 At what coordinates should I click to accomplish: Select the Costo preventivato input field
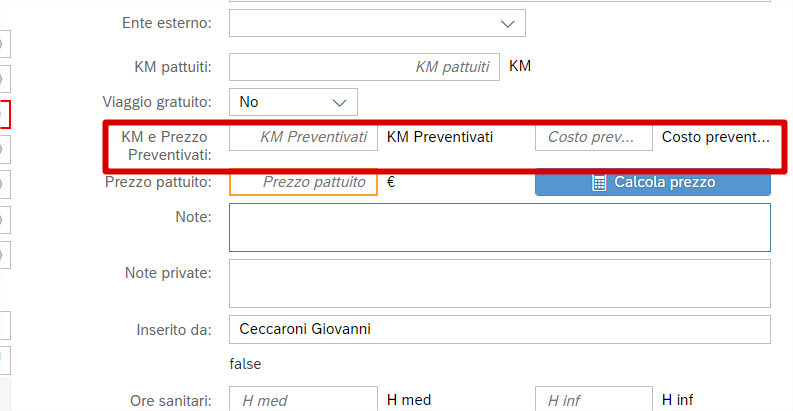593,137
